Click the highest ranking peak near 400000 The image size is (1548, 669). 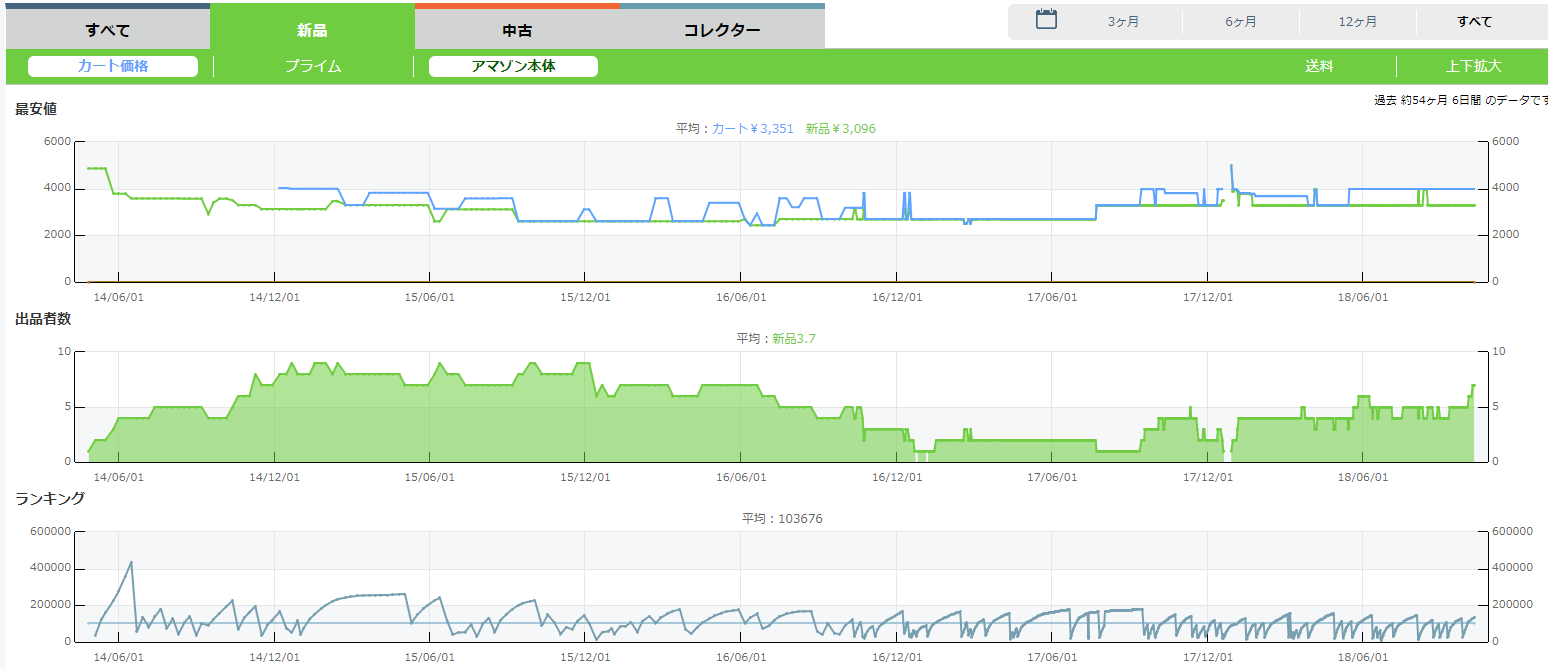pos(131,562)
